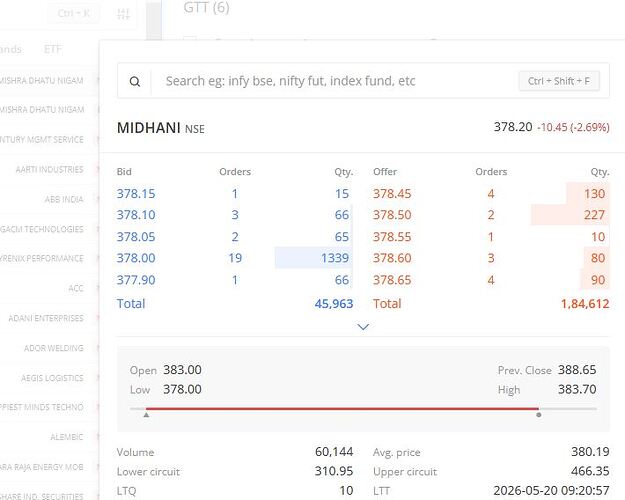
Task: Click the Avg. price value 380.19
Action: [x=590, y=452]
